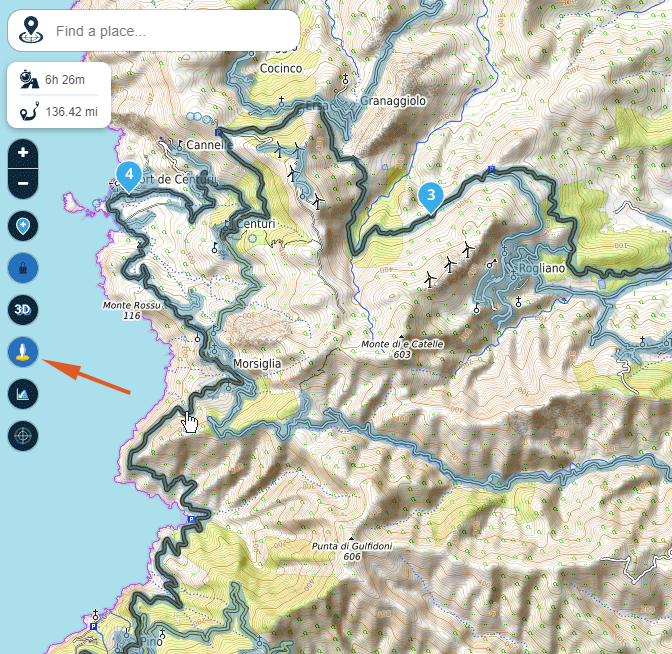672x654 pixels.
Task: Click the Punta di Gulfidoni peak label
Action: pyautogui.click(x=350, y=546)
